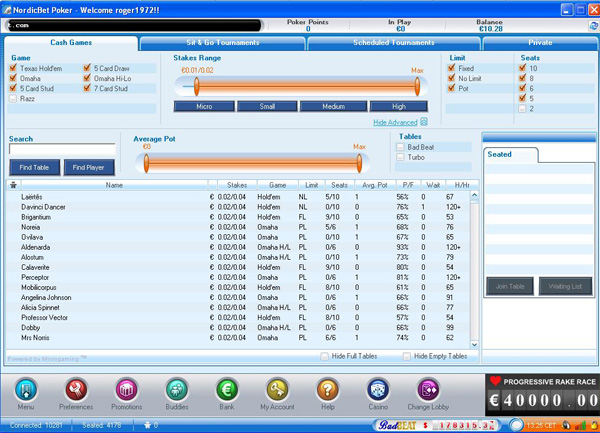Click the Hide Advanced link

(395, 122)
